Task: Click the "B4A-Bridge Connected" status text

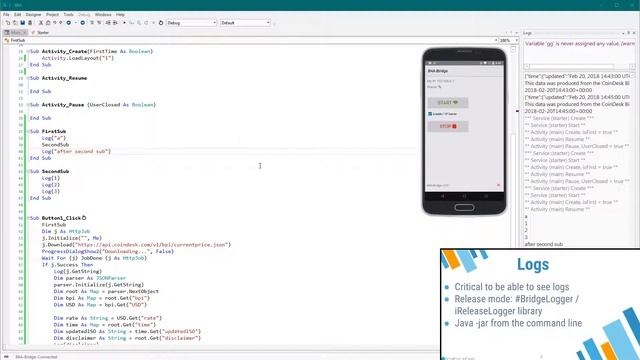Action: pos(36,357)
